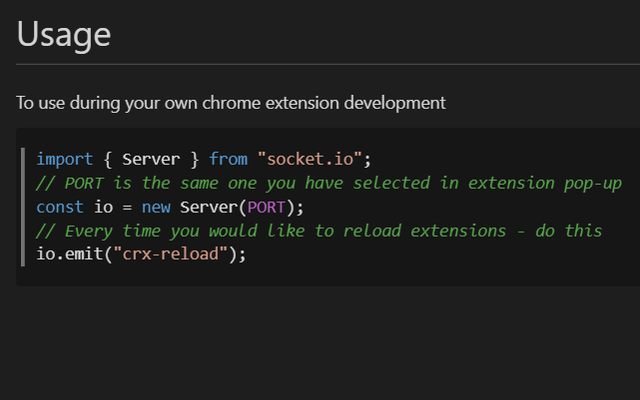This screenshot has width=640, height=400.
Task: Click the line "const io = new Server(PORT);"
Action: (x=170, y=207)
